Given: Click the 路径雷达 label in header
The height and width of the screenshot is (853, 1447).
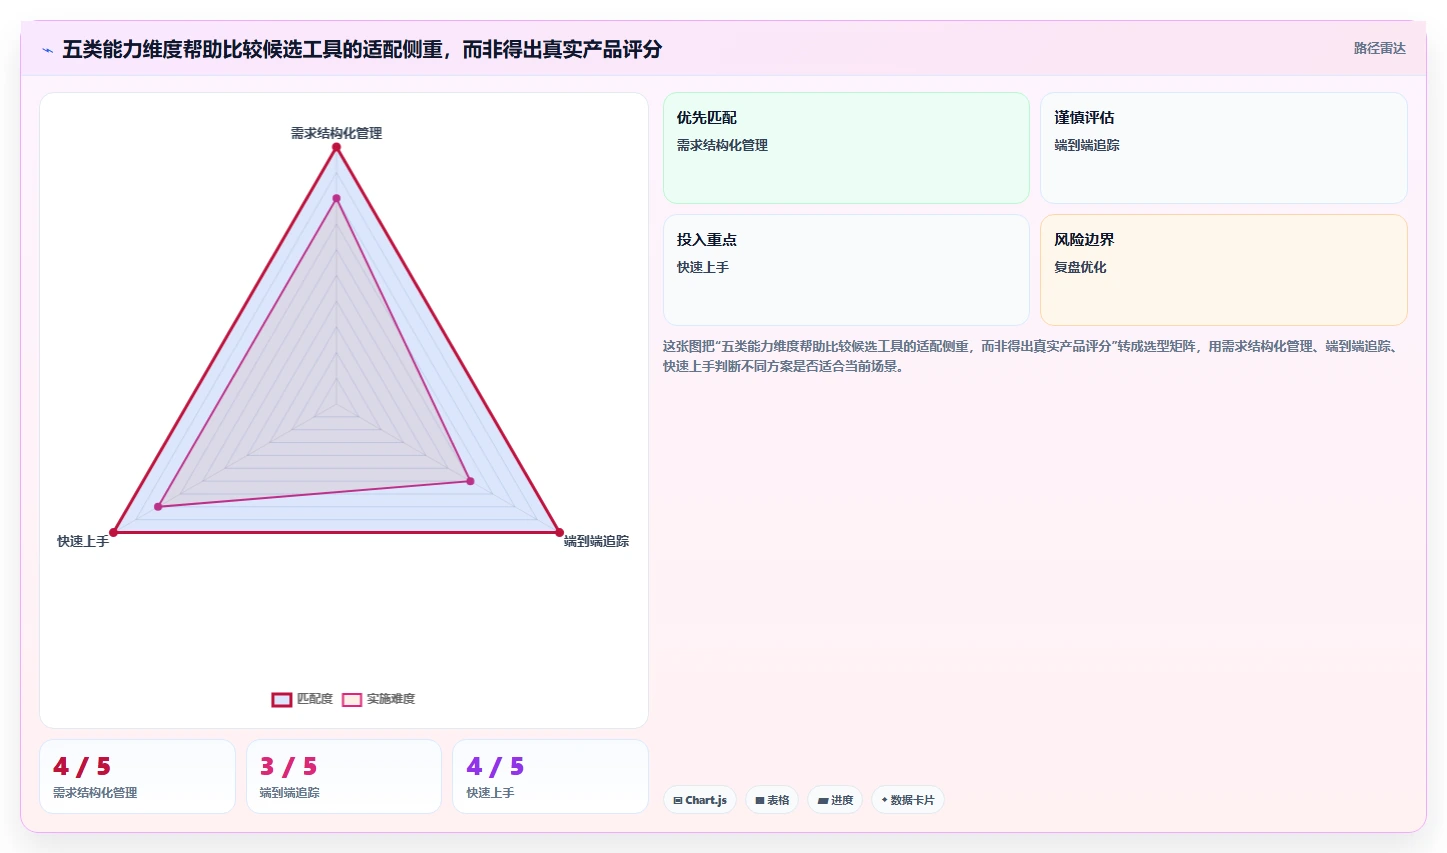Looking at the screenshot, I should (1379, 48).
